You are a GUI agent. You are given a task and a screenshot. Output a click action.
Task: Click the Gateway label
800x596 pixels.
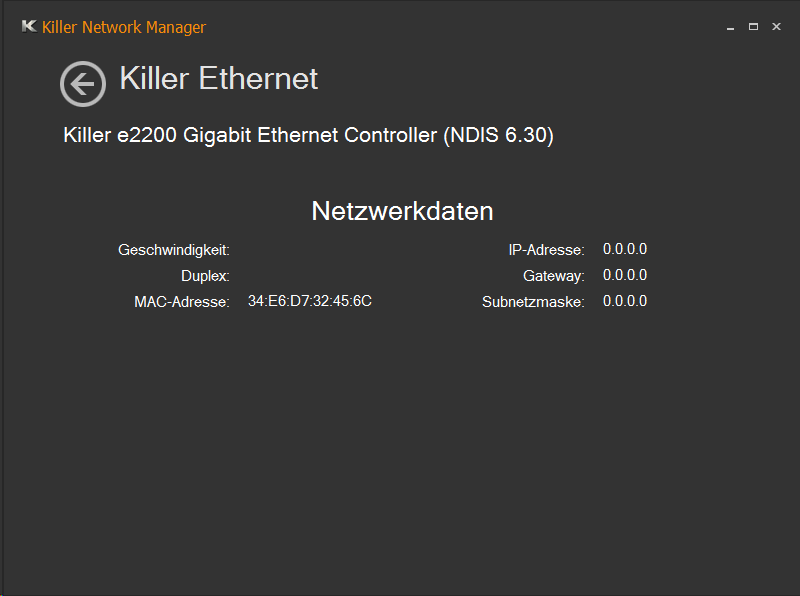point(553,276)
